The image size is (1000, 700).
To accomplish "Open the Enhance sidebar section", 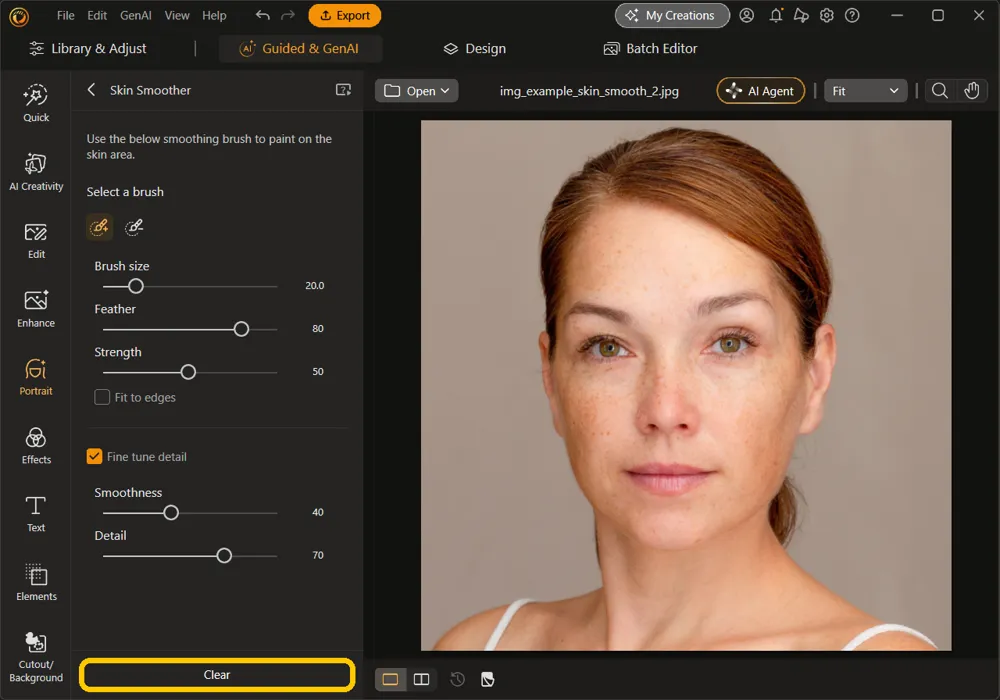I will 36,309.
